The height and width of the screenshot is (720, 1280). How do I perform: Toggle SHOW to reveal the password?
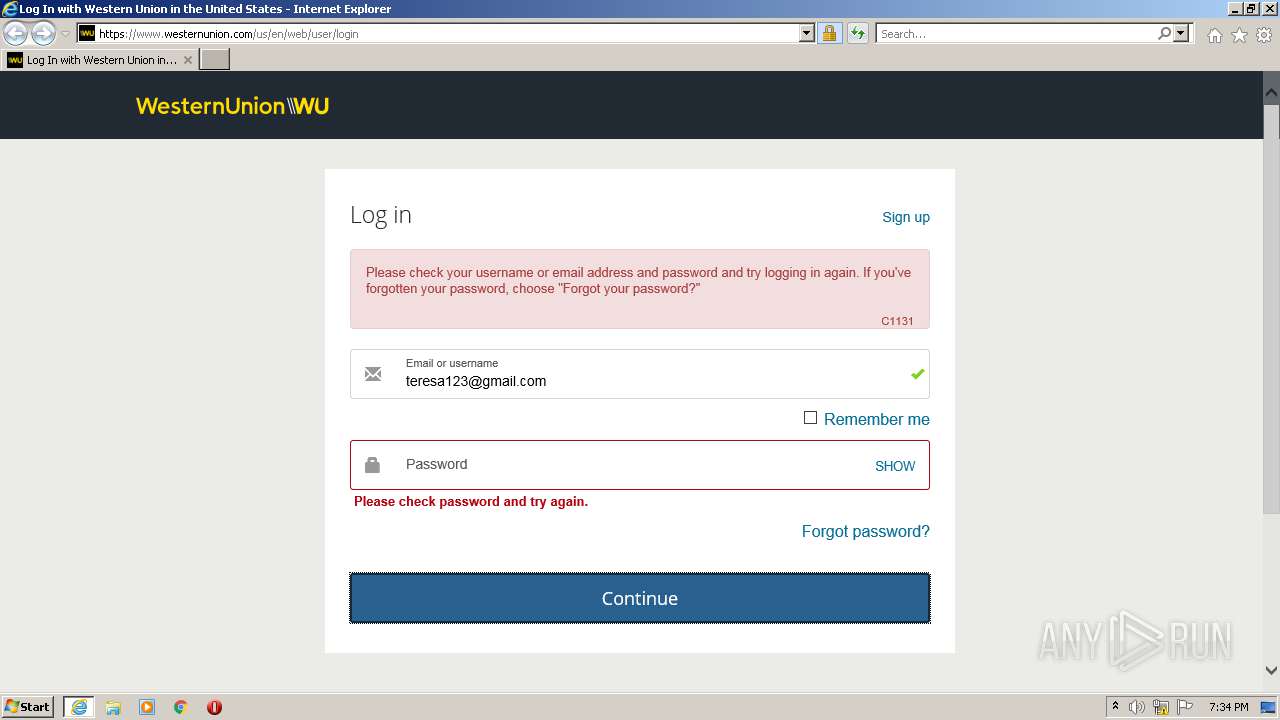pos(895,466)
